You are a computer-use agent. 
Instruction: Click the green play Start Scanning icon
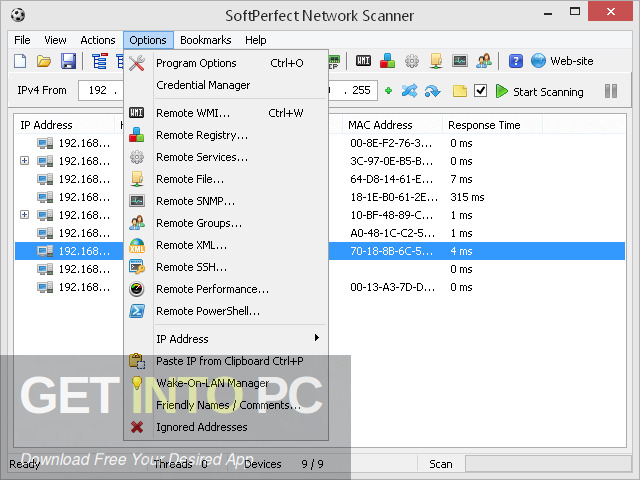pyautogui.click(x=502, y=91)
